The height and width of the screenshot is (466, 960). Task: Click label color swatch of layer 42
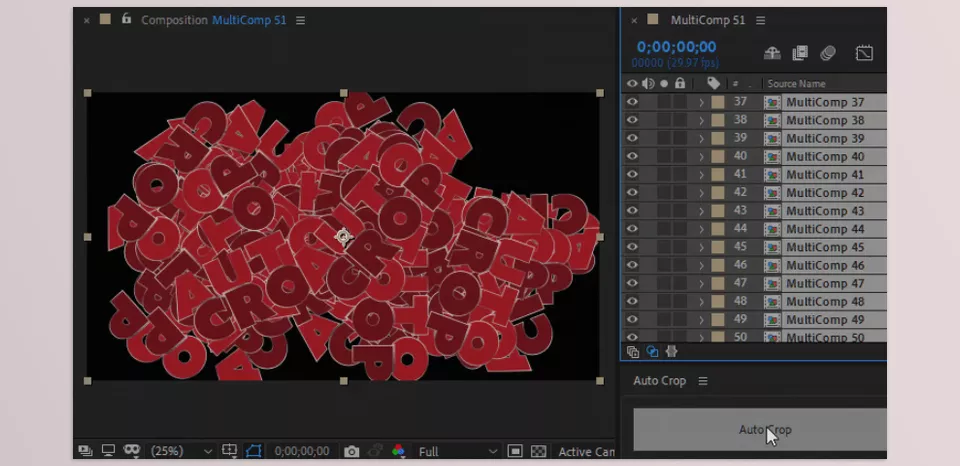pos(718,193)
